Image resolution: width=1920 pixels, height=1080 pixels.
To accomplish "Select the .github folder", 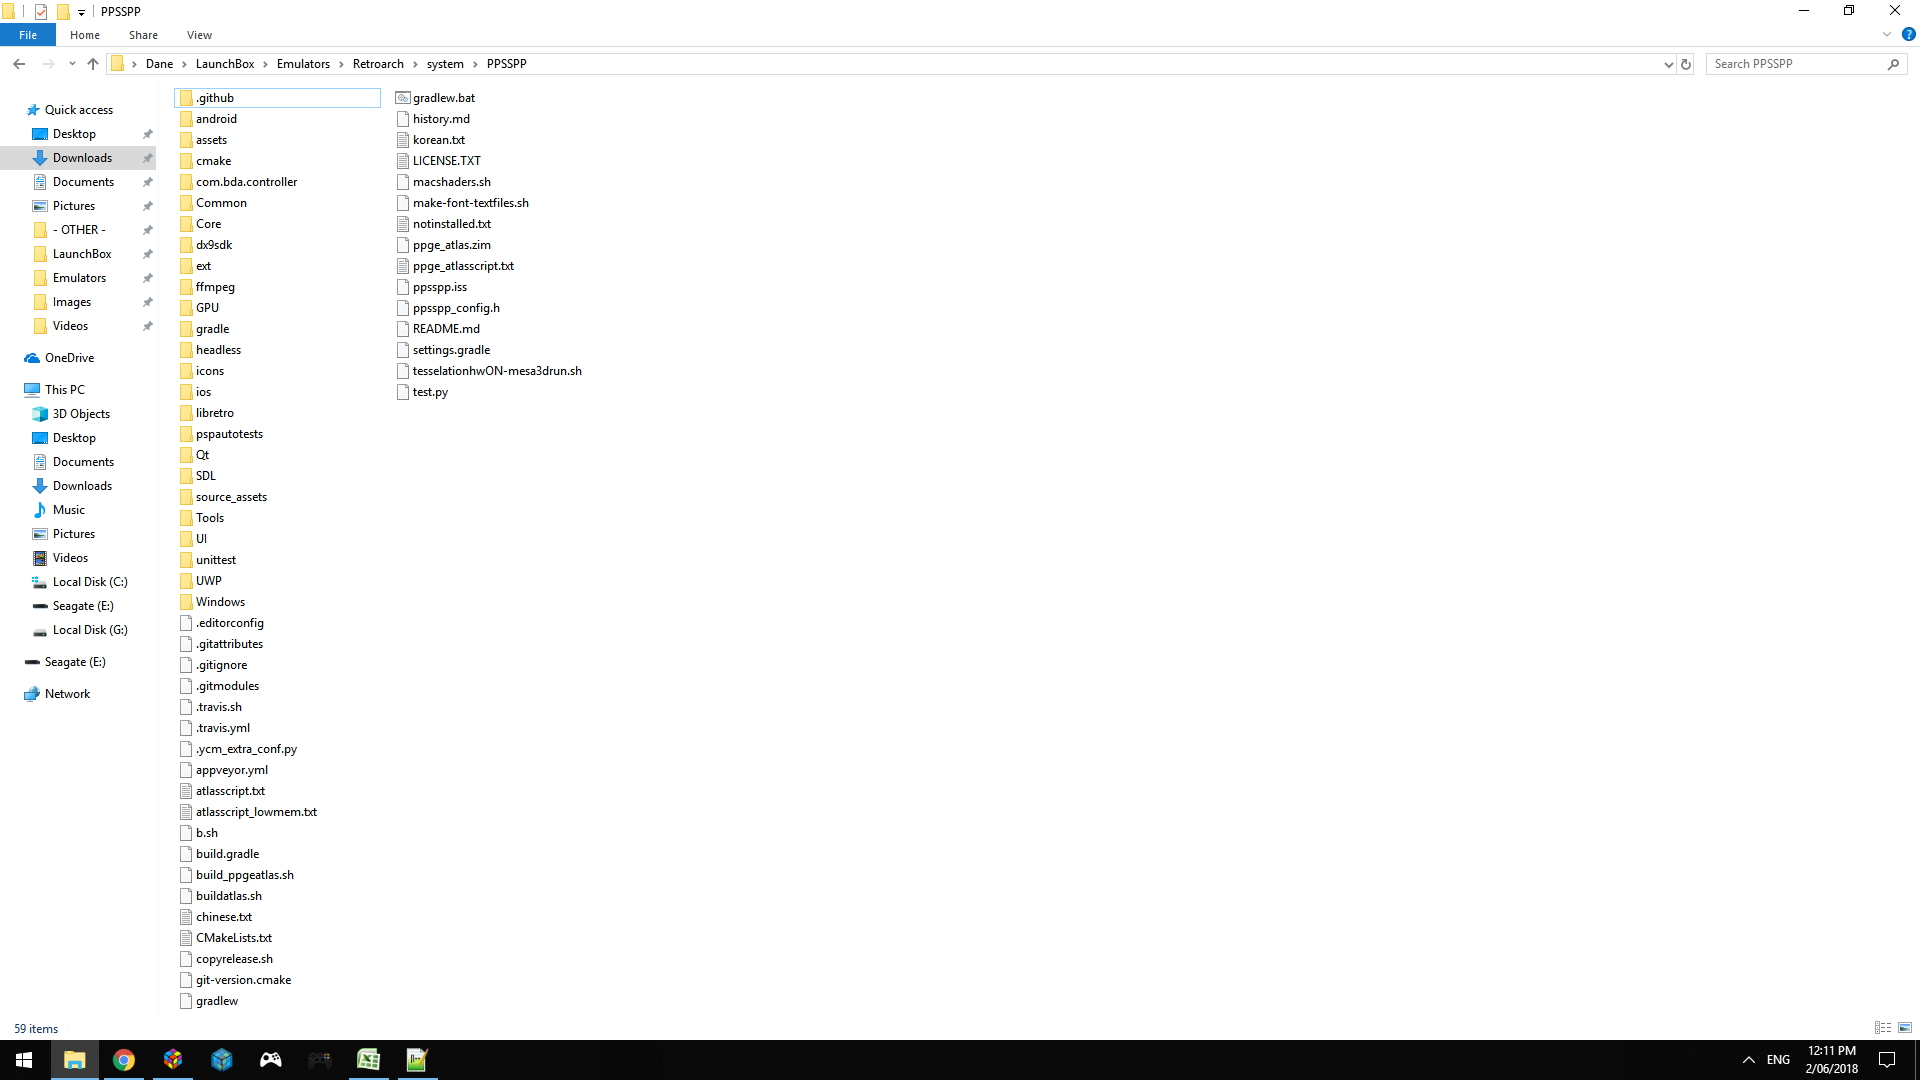I will point(277,98).
